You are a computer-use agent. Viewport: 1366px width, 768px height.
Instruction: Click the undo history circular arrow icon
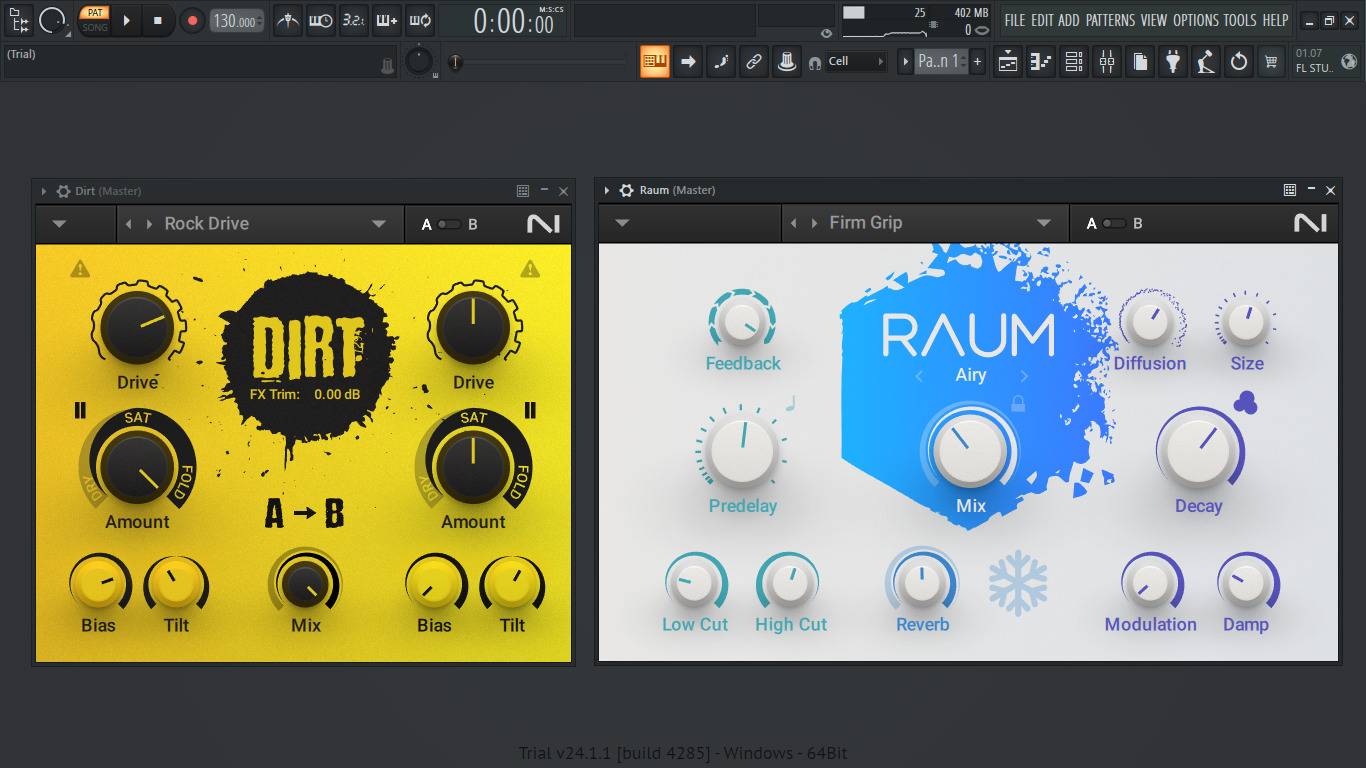pos(1239,61)
